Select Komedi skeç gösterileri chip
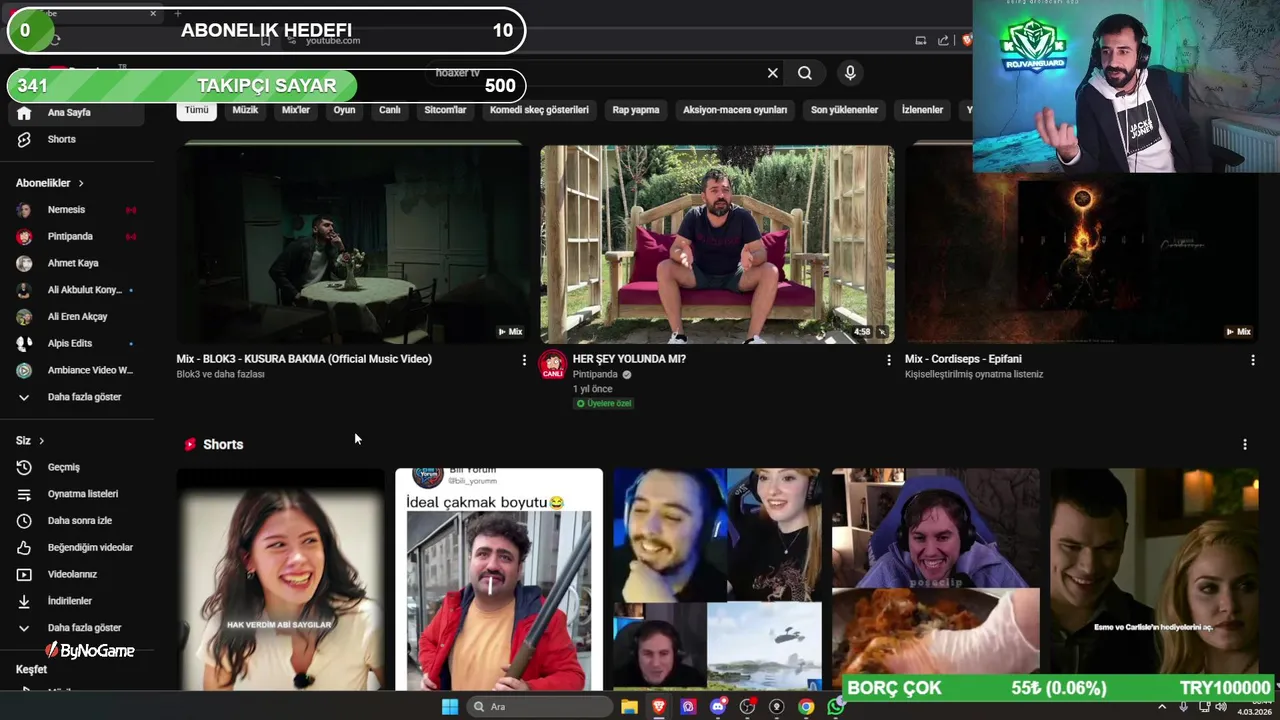This screenshot has width=1280, height=720. (539, 110)
